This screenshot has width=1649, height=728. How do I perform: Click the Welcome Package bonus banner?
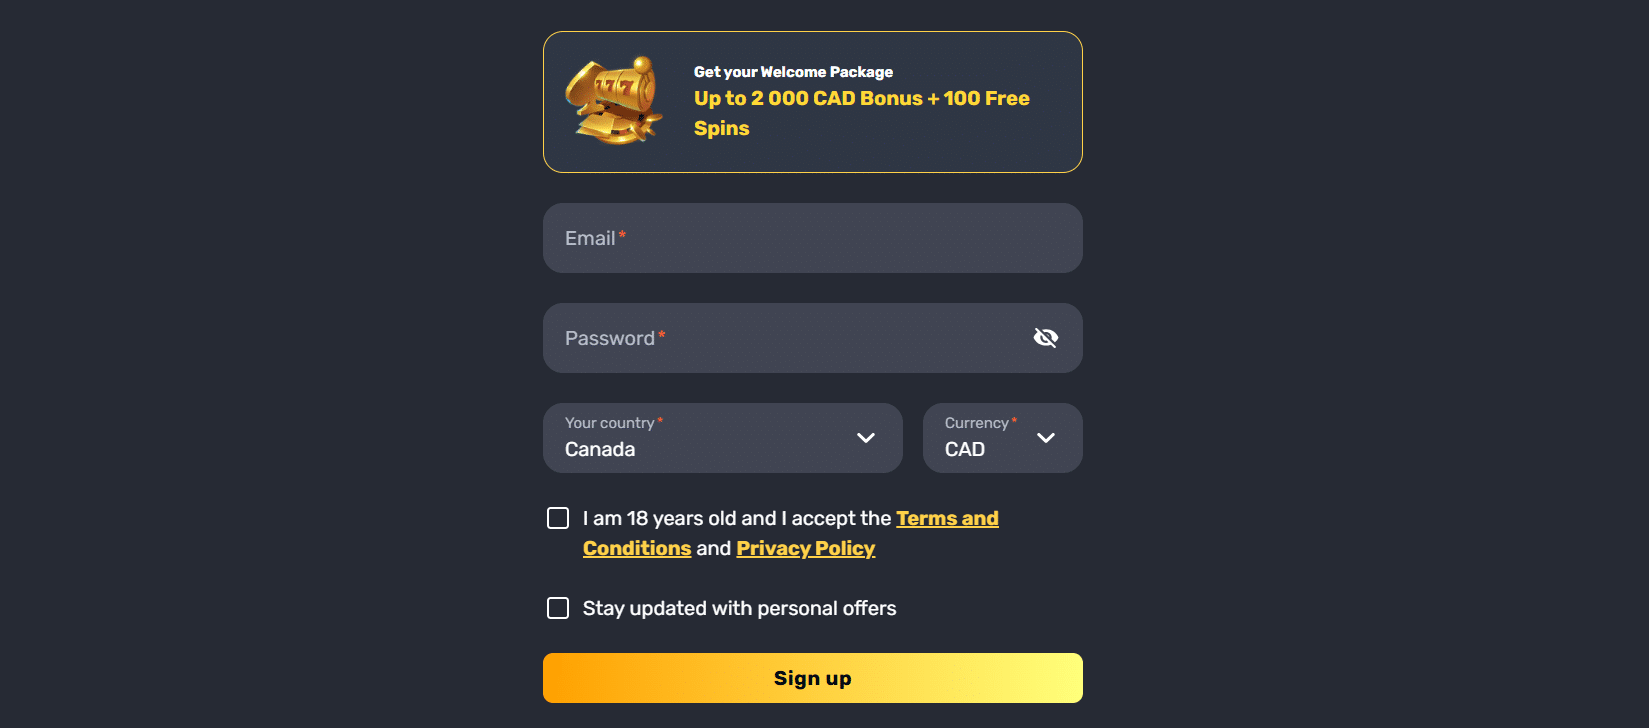tap(812, 101)
